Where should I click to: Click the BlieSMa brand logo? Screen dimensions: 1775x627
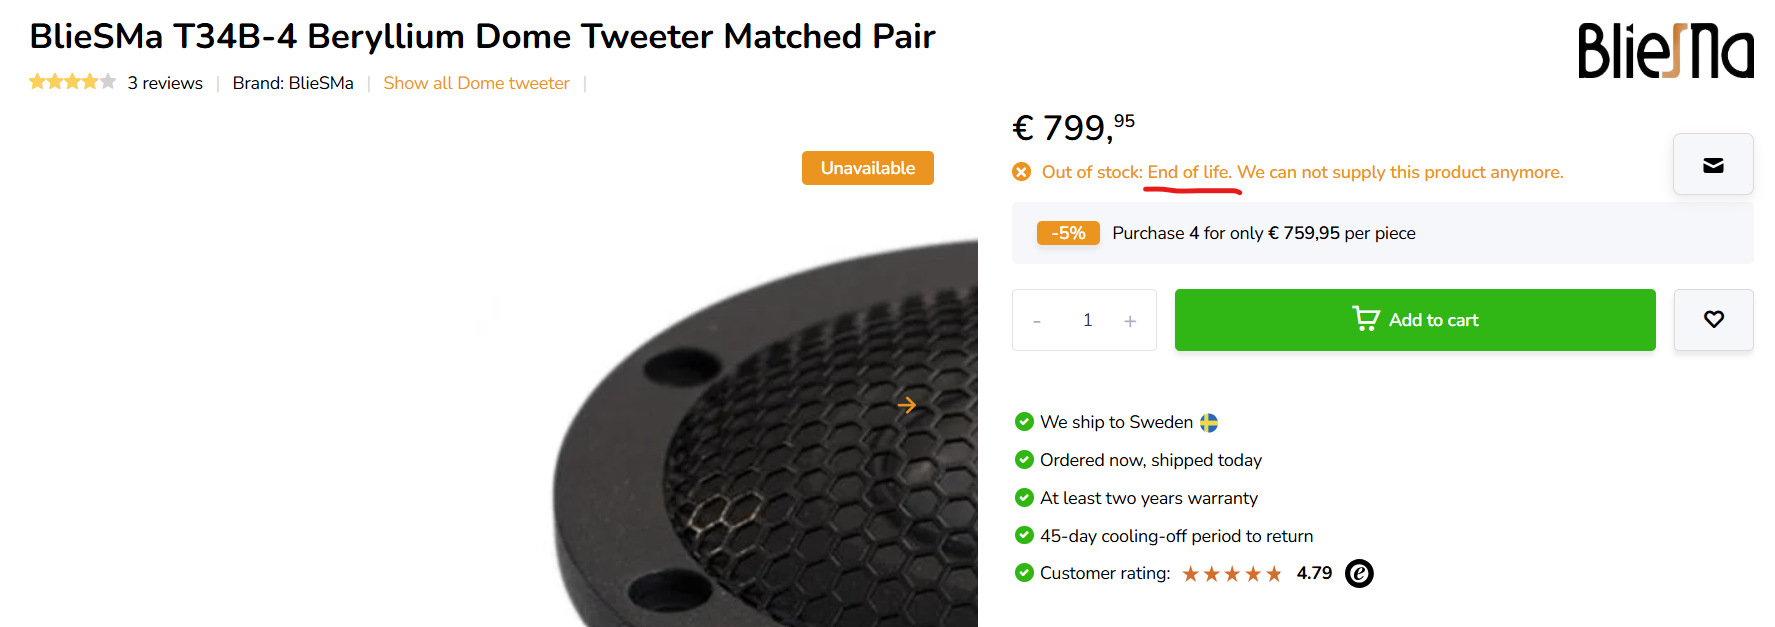(x=1665, y=51)
